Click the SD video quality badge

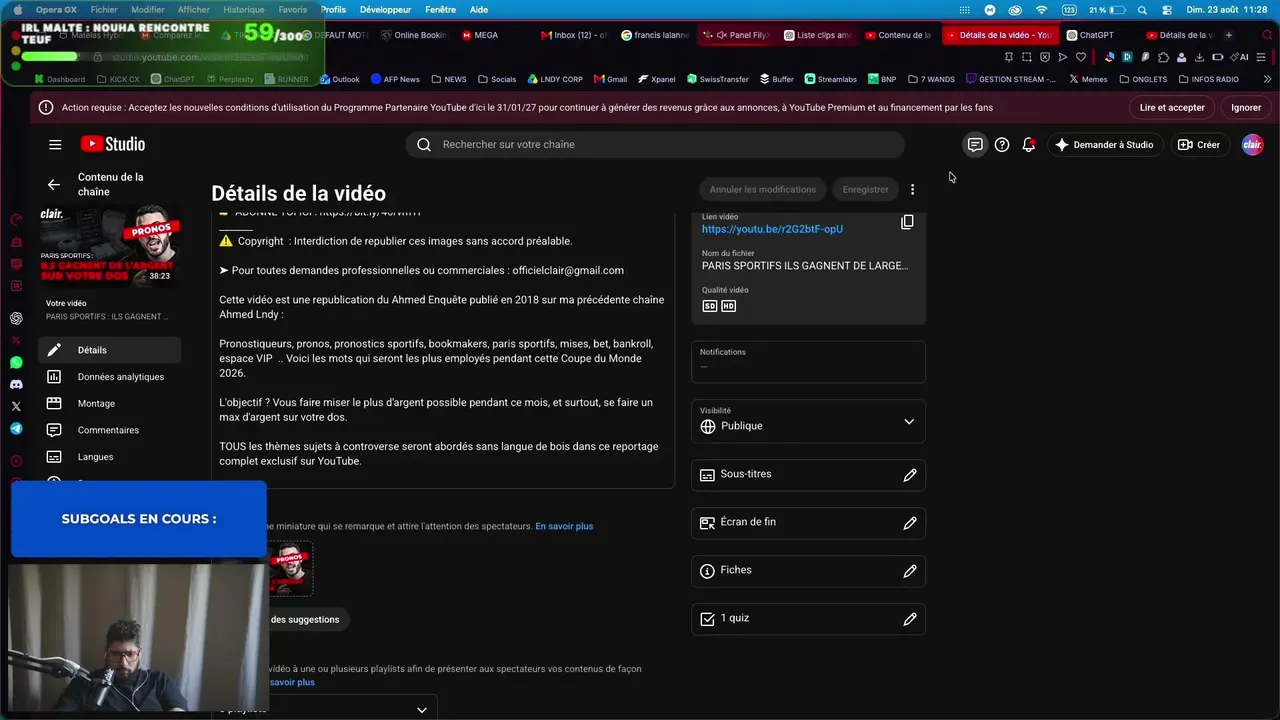tap(710, 306)
